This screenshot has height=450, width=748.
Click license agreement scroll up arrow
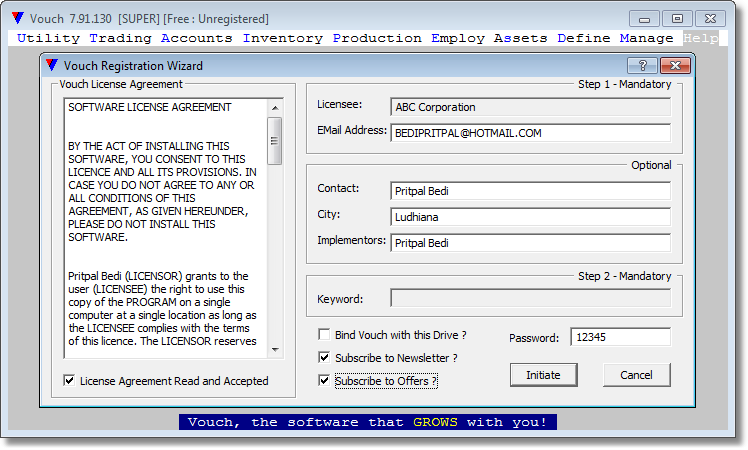[275, 108]
